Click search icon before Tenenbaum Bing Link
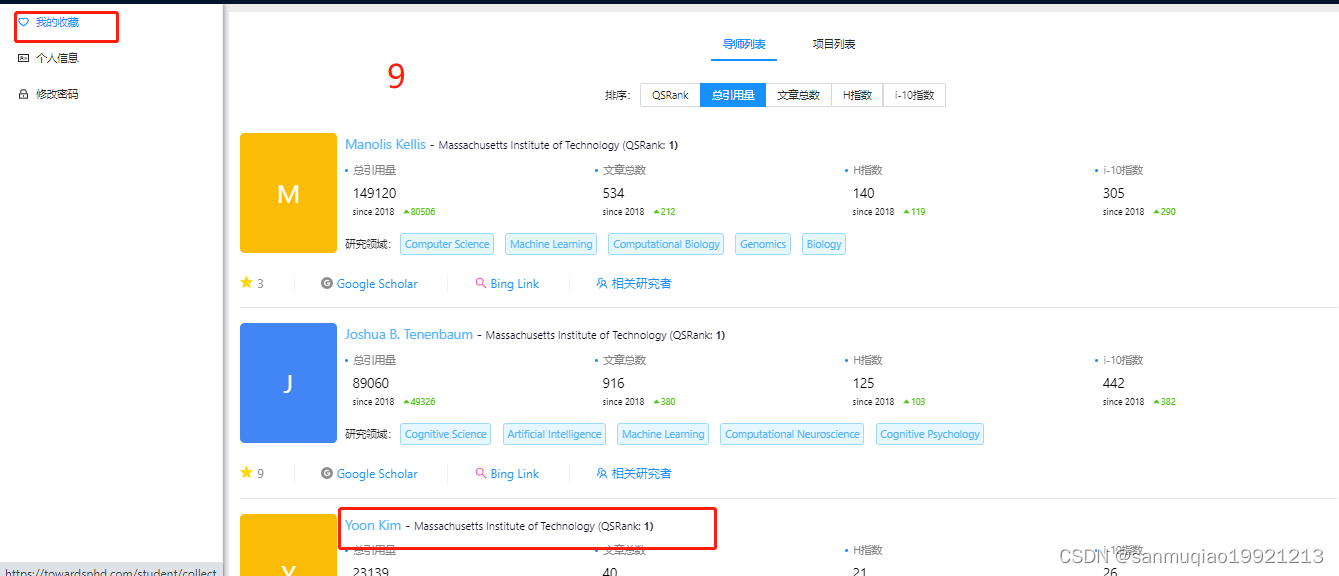Viewport: 1339px width, 576px height. coord(481,473)
